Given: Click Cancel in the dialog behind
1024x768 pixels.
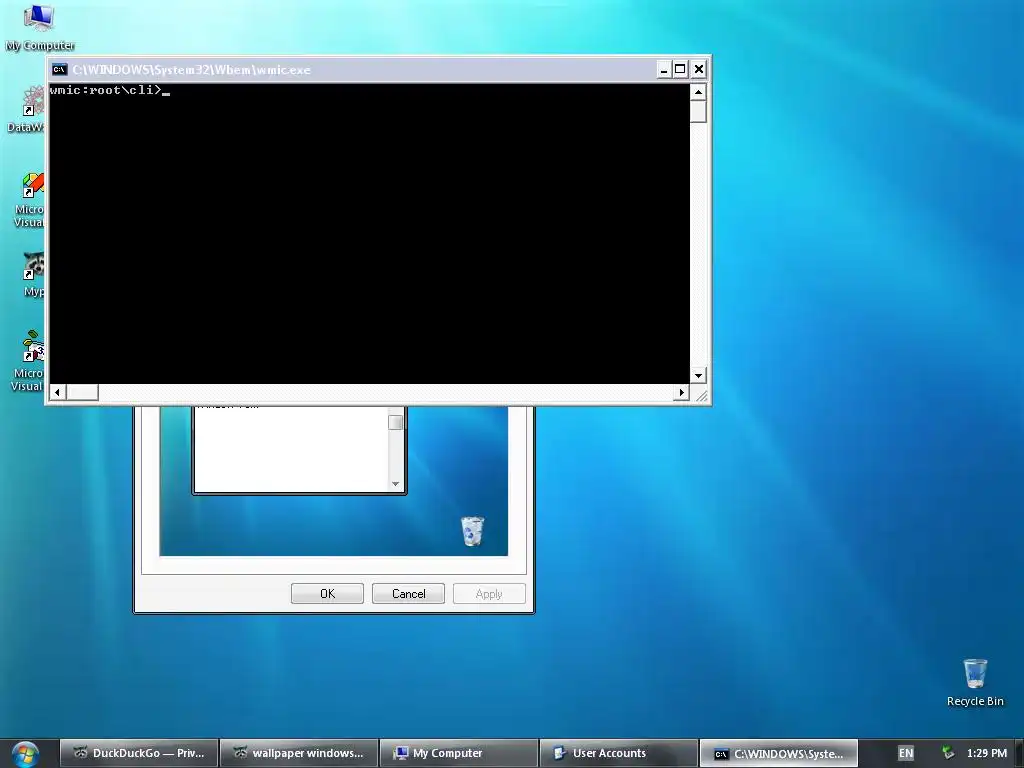Looking at the screenshot, I should 408,594.
